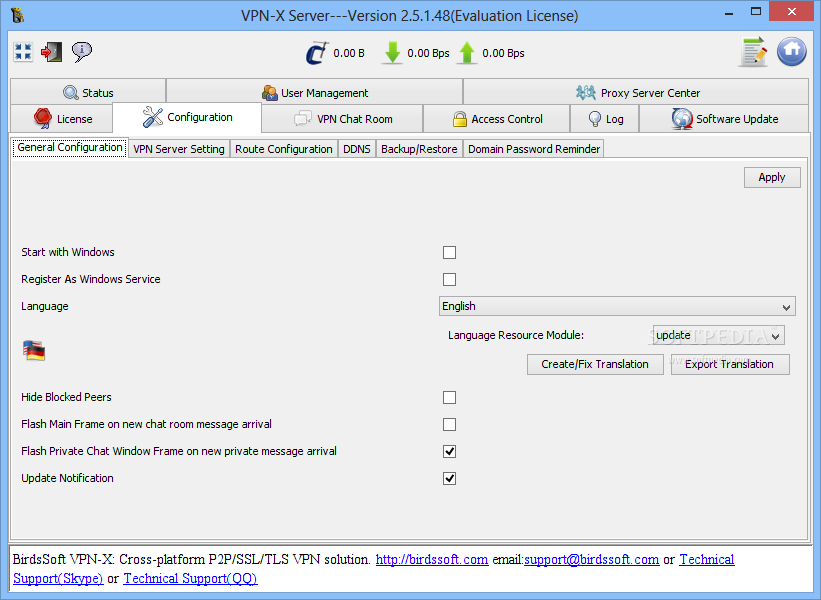This screenshot has width=821, height=600.
Task: Uncheck Update Notification checkbox
Action: coord(449,479)
